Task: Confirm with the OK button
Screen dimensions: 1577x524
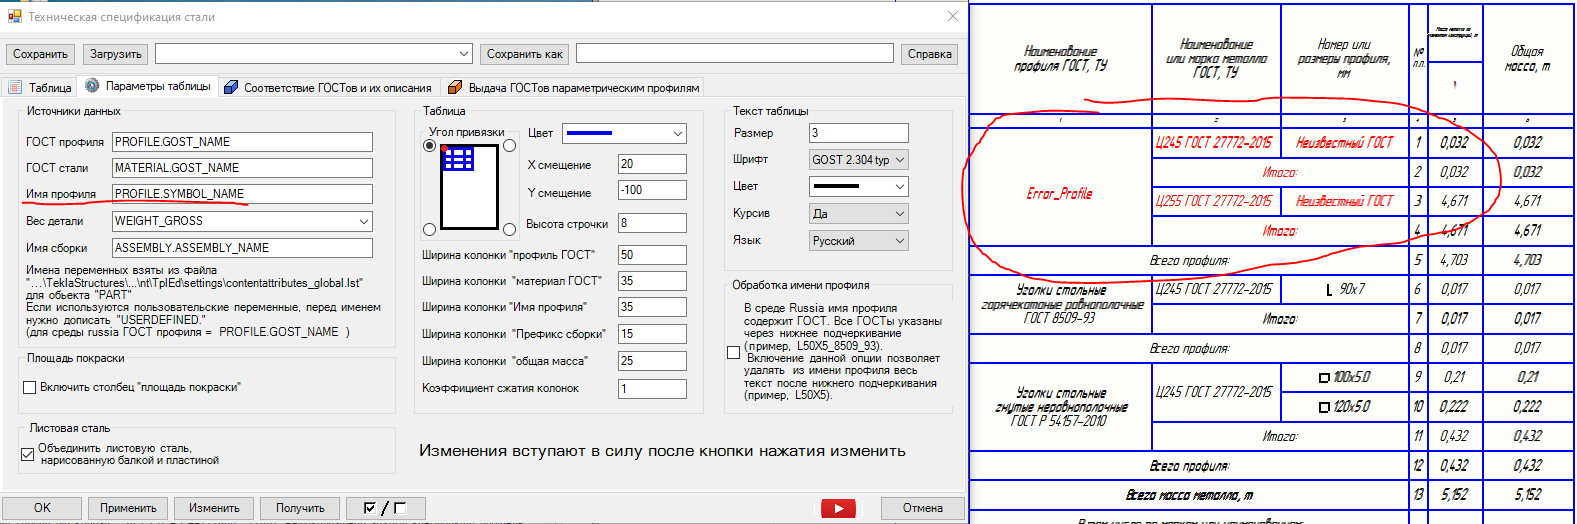Action: point(42,508)
